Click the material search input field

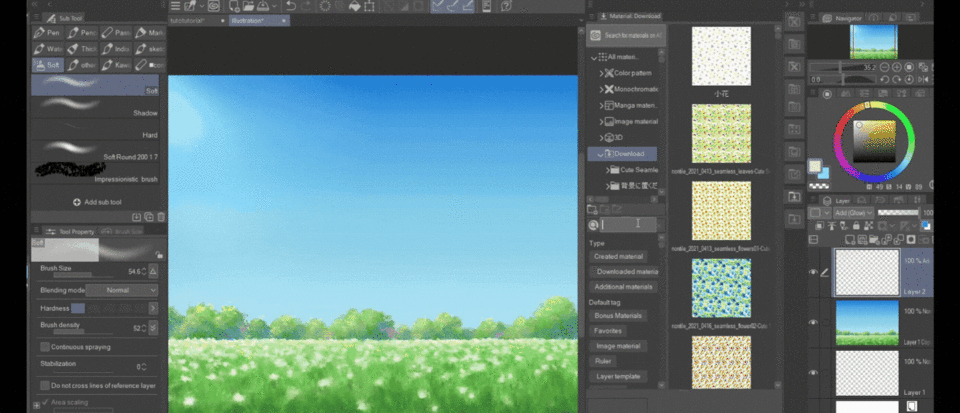[x=628, y=225]
